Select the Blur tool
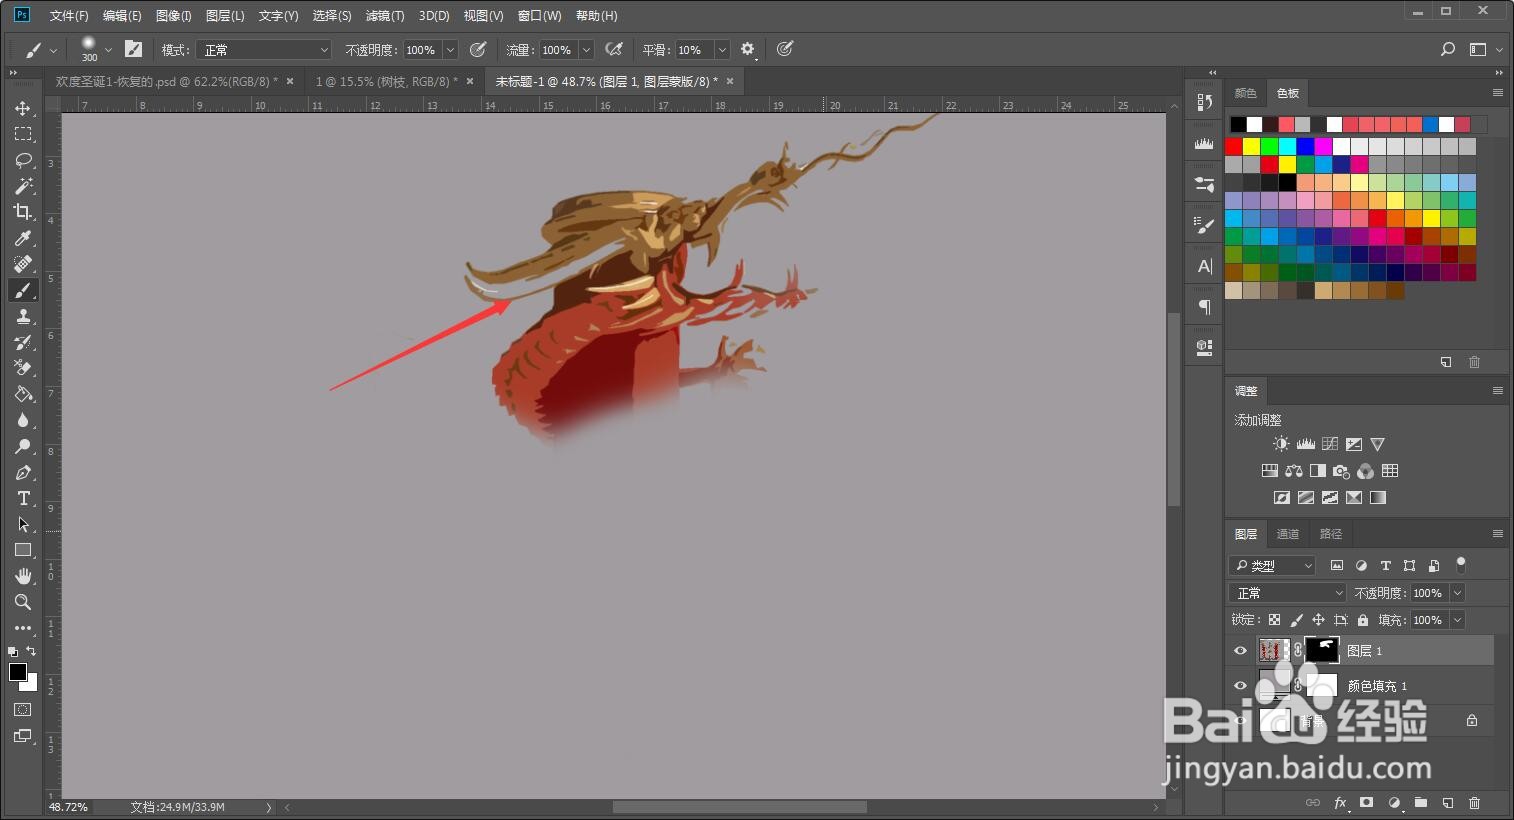The width and height of the screenshot is (1514, 820). click(23, 420)
